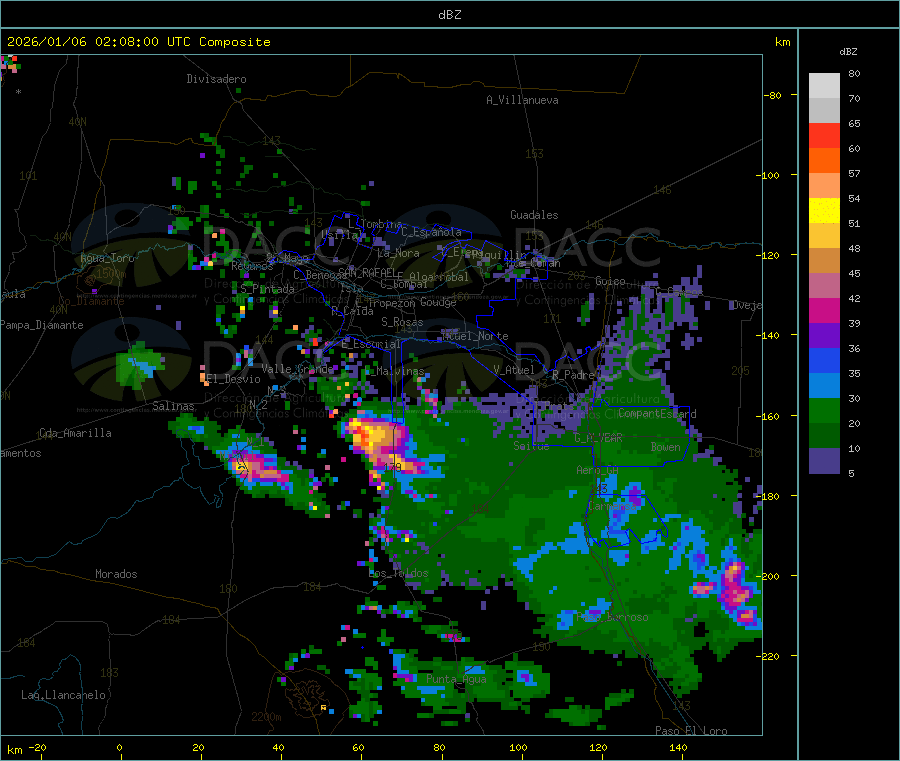Pick the light blue 35-30 dBZ swatch
This screenshot has width=900, height=761.
pyautogui.click(x=824, y=385)
